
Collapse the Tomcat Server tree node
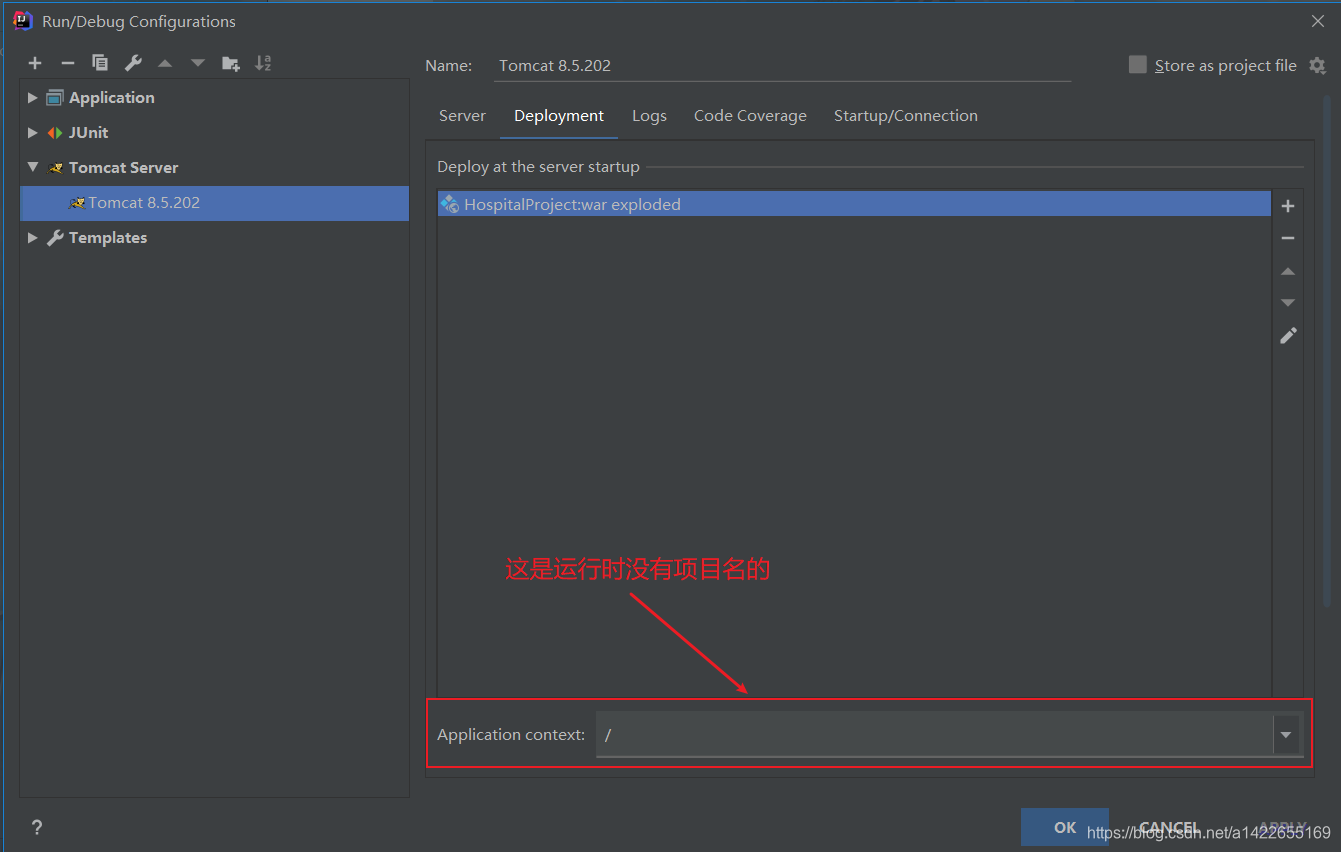tap(33, 168)
